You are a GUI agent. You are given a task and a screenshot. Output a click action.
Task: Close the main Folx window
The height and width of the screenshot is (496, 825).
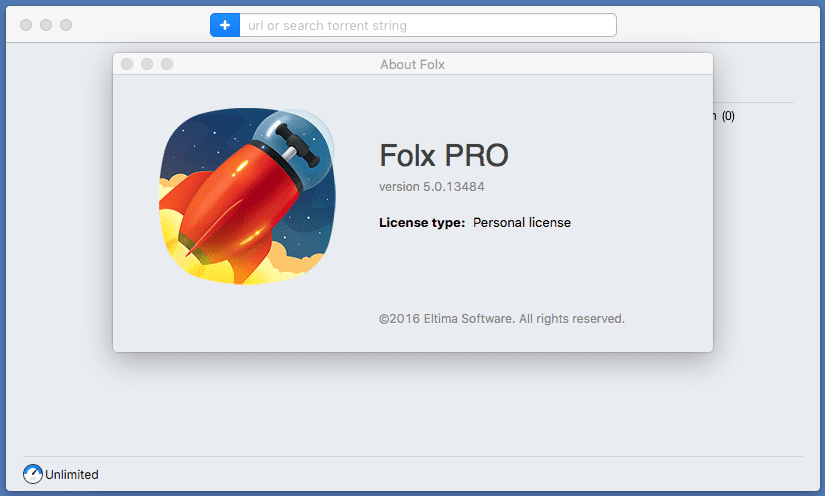point(26,25)
